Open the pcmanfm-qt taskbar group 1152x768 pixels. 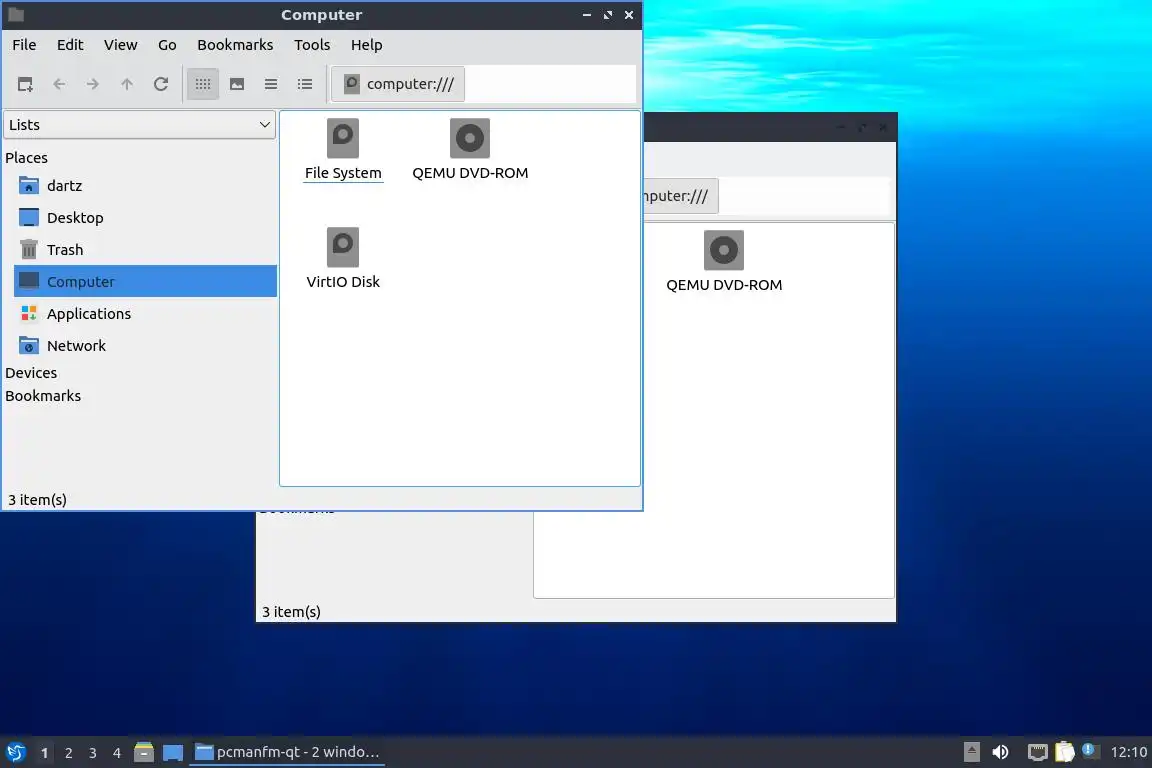click(x=287, y=753)
